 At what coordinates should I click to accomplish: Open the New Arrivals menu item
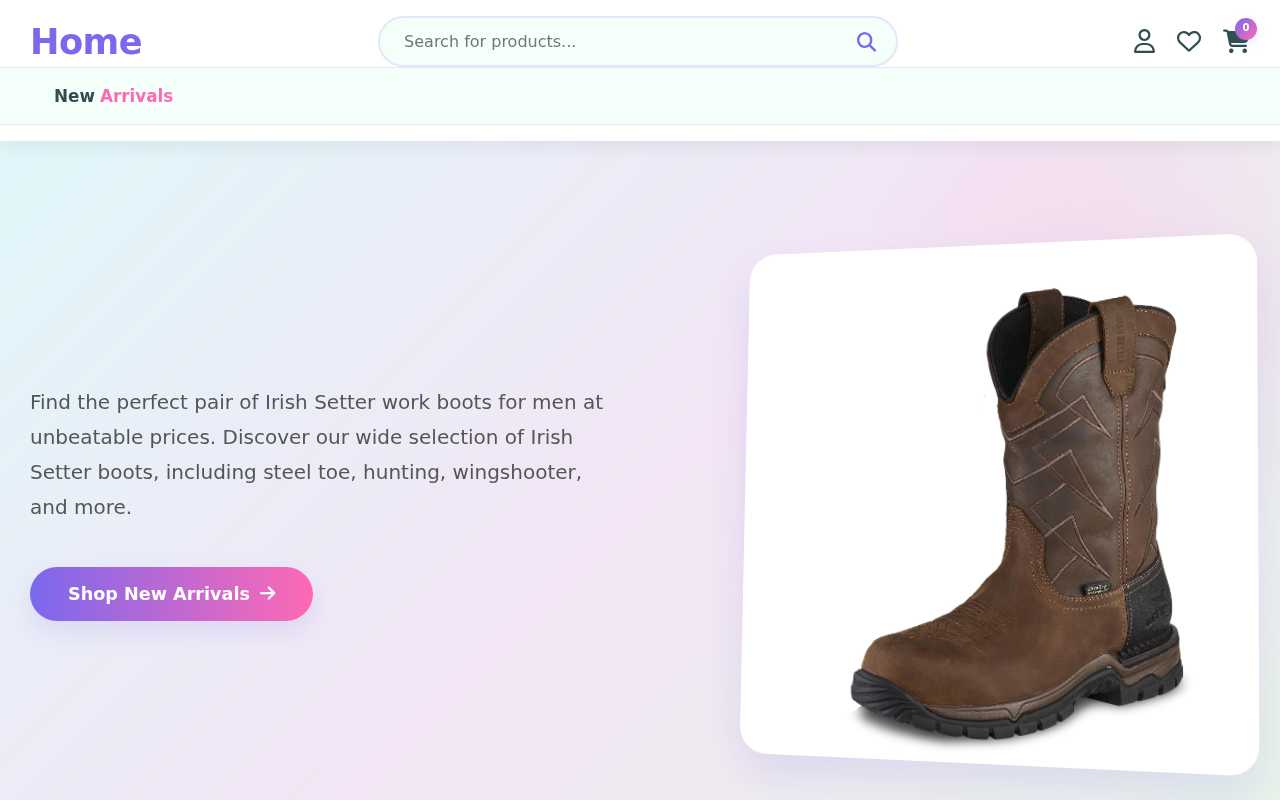pyautogui.click(x=113, y=96)
